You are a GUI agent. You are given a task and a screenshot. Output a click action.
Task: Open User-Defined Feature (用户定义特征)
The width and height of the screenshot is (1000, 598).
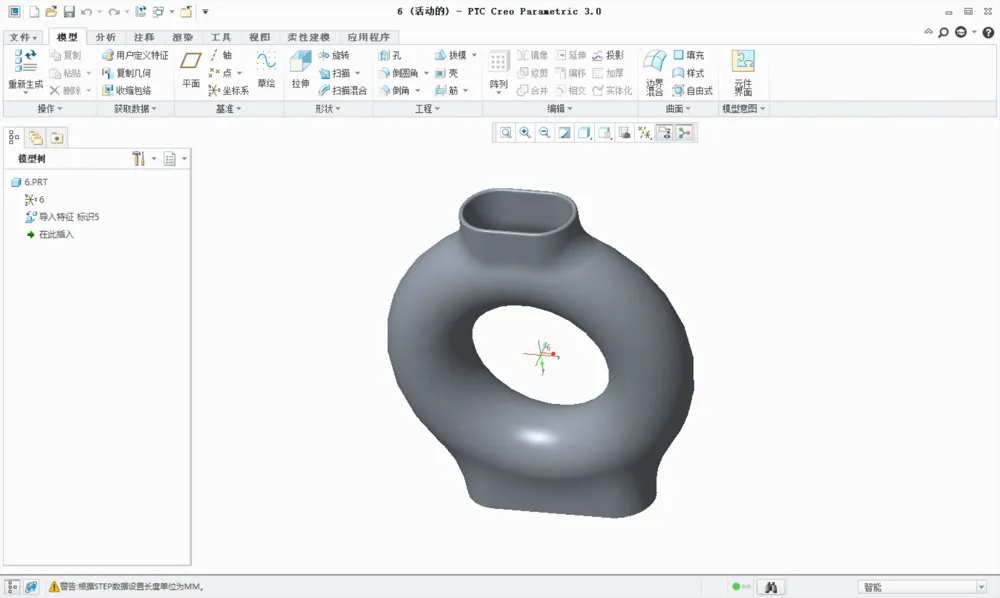136,55
